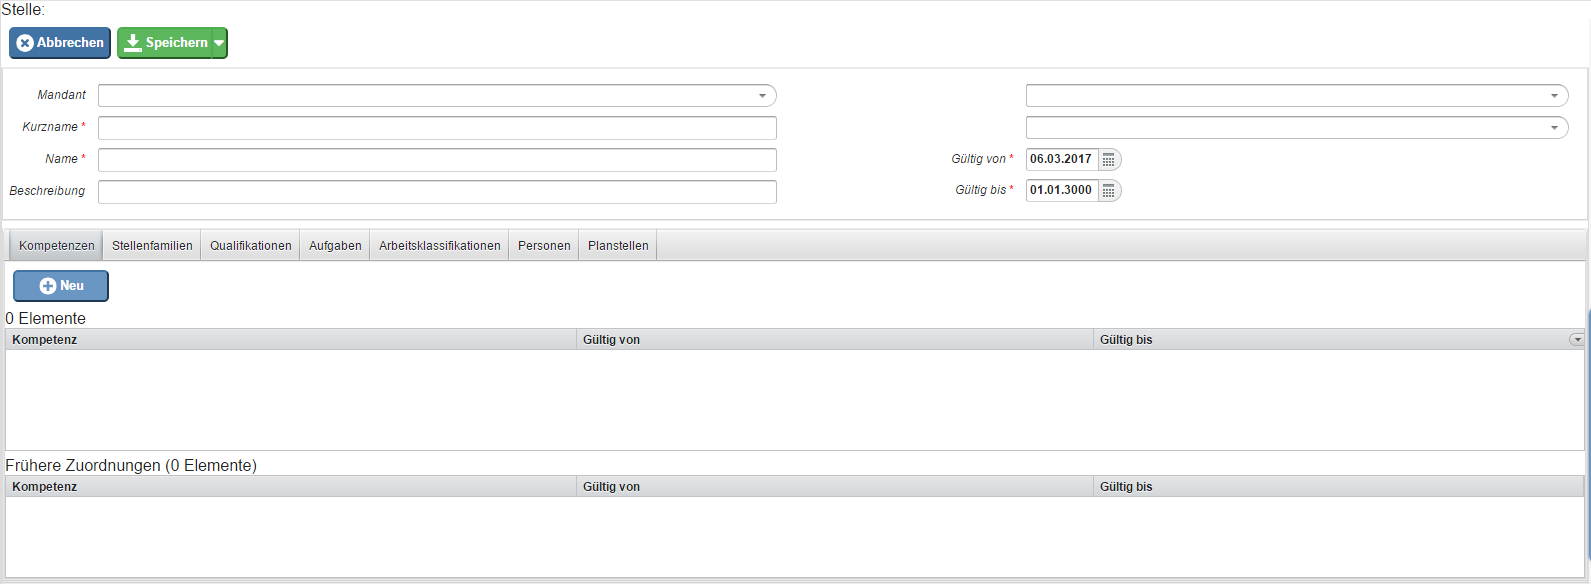Viewport: 1591px width, 584px height.
Task: Open the Aufgaben tab
Action: [x=335, y=246]
